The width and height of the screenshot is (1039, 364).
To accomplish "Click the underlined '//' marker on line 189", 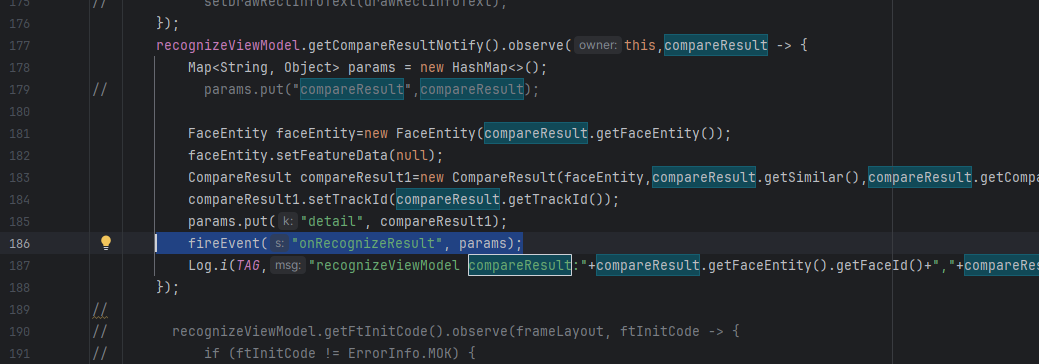I will coord(100,310).
